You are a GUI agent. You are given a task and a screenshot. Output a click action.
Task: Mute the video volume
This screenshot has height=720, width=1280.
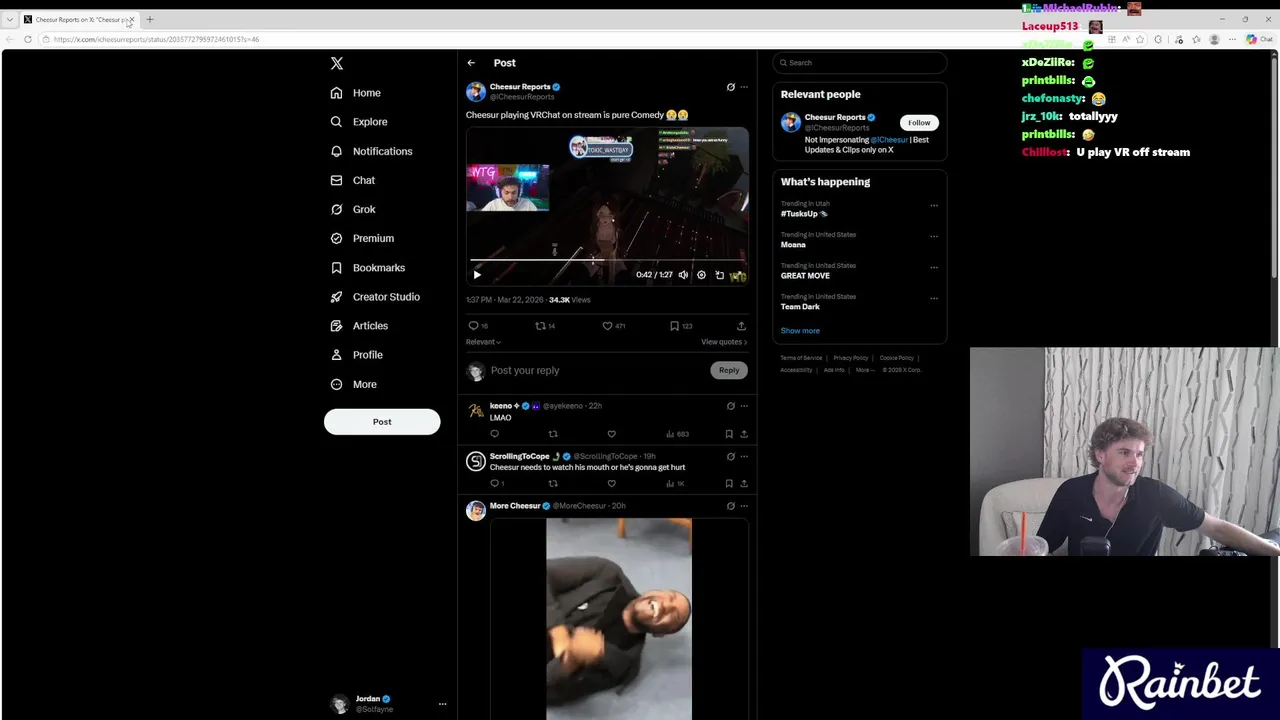pos(683,275)
